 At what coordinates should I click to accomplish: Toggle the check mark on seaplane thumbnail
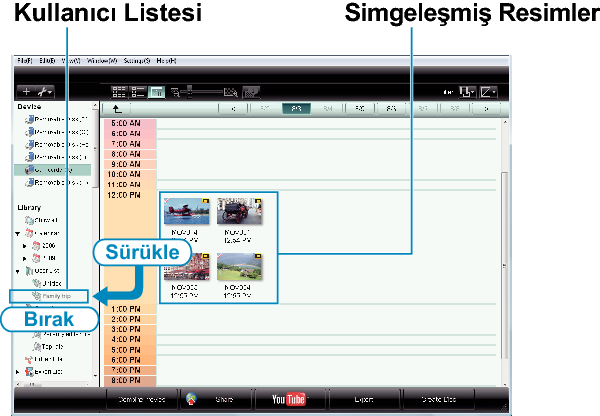pyautogui.click(x=167, y=201)
